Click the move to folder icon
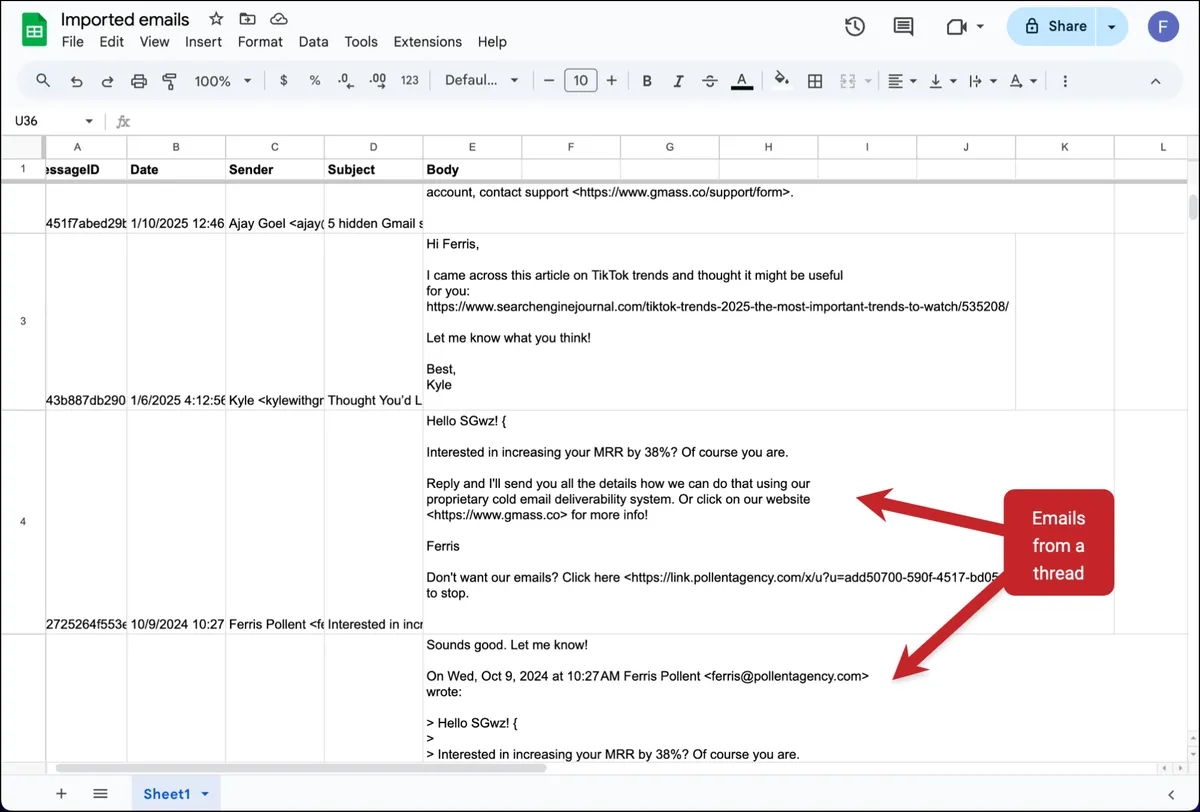1200x812 pixels. pyautogui.click(x=247, y=19)
